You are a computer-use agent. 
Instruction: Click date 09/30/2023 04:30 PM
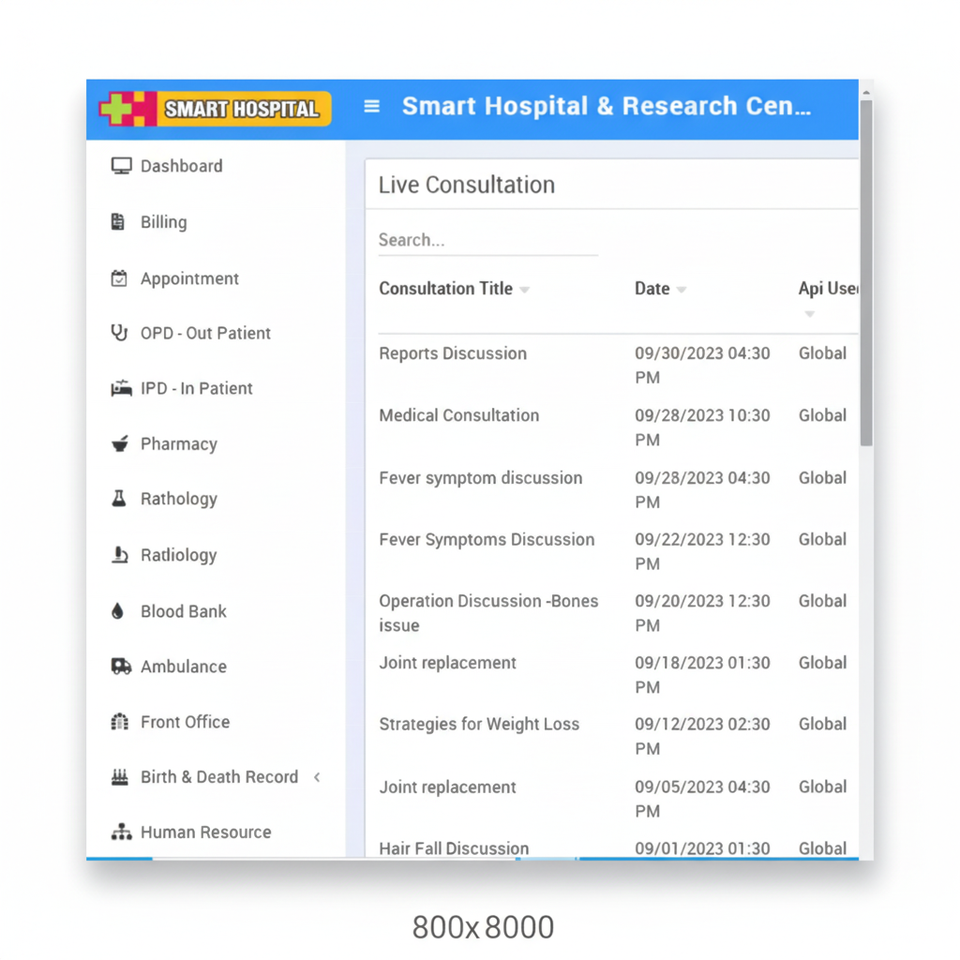[702, 365]
